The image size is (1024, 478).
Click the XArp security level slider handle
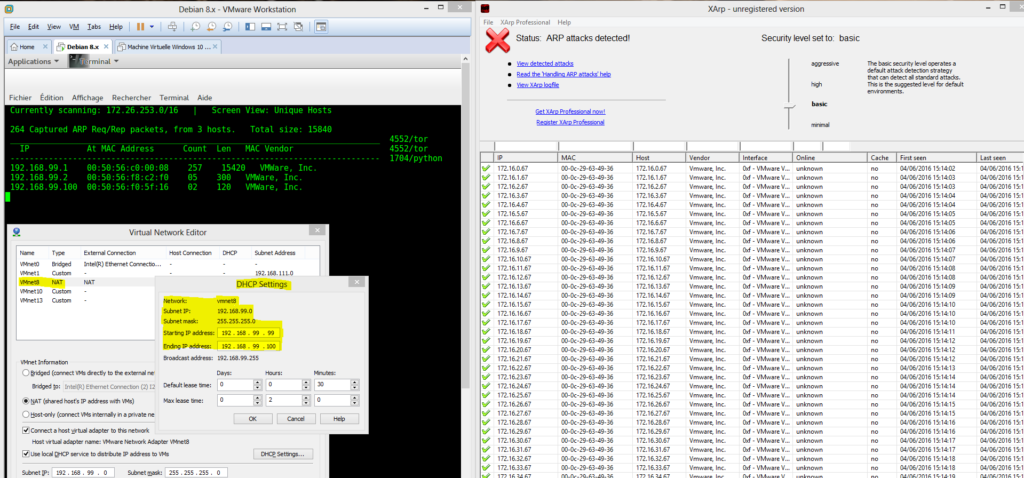click(x=790, y=105)
